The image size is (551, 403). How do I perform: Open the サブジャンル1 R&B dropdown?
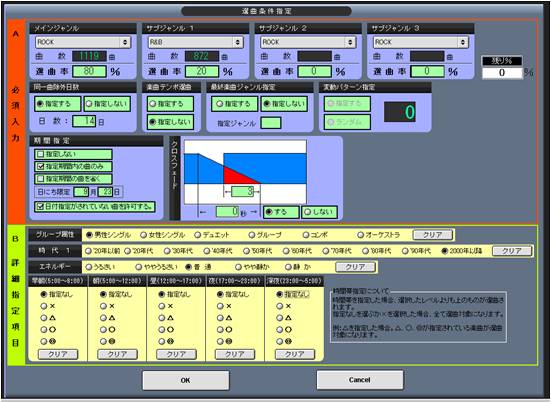coord(195,42)
